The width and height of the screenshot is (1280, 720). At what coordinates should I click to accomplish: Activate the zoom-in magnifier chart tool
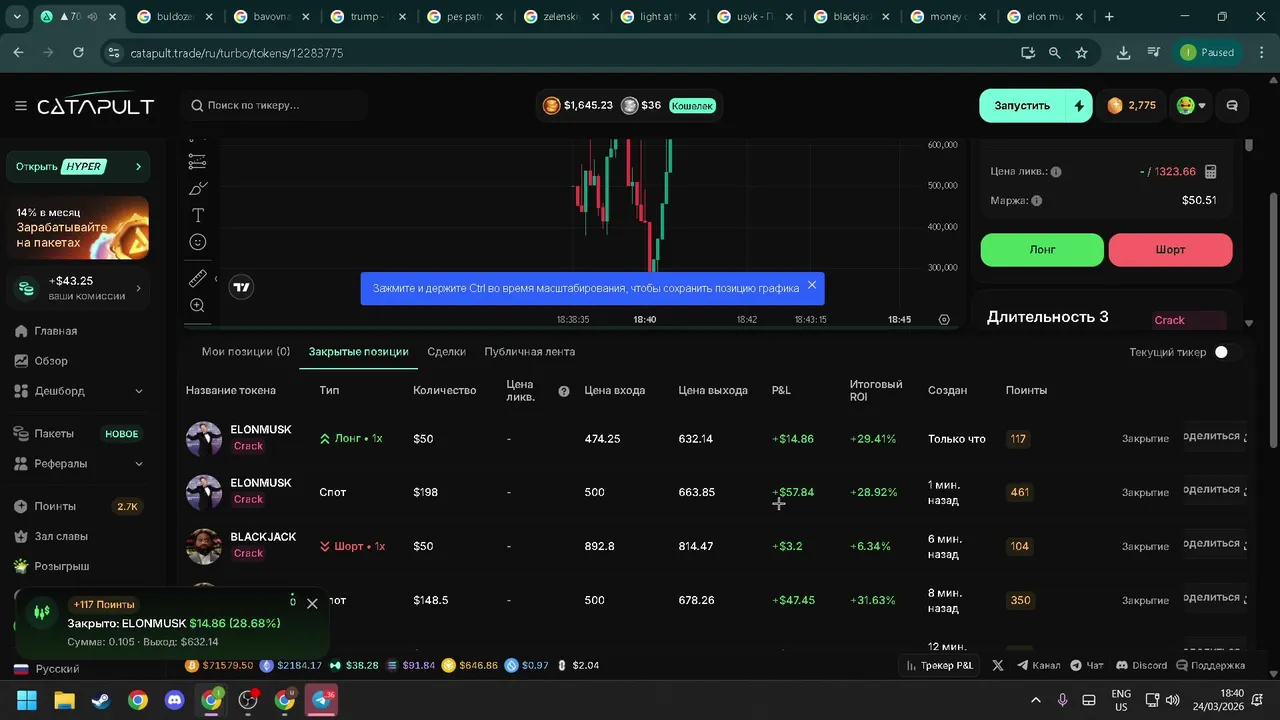[198, 305]
